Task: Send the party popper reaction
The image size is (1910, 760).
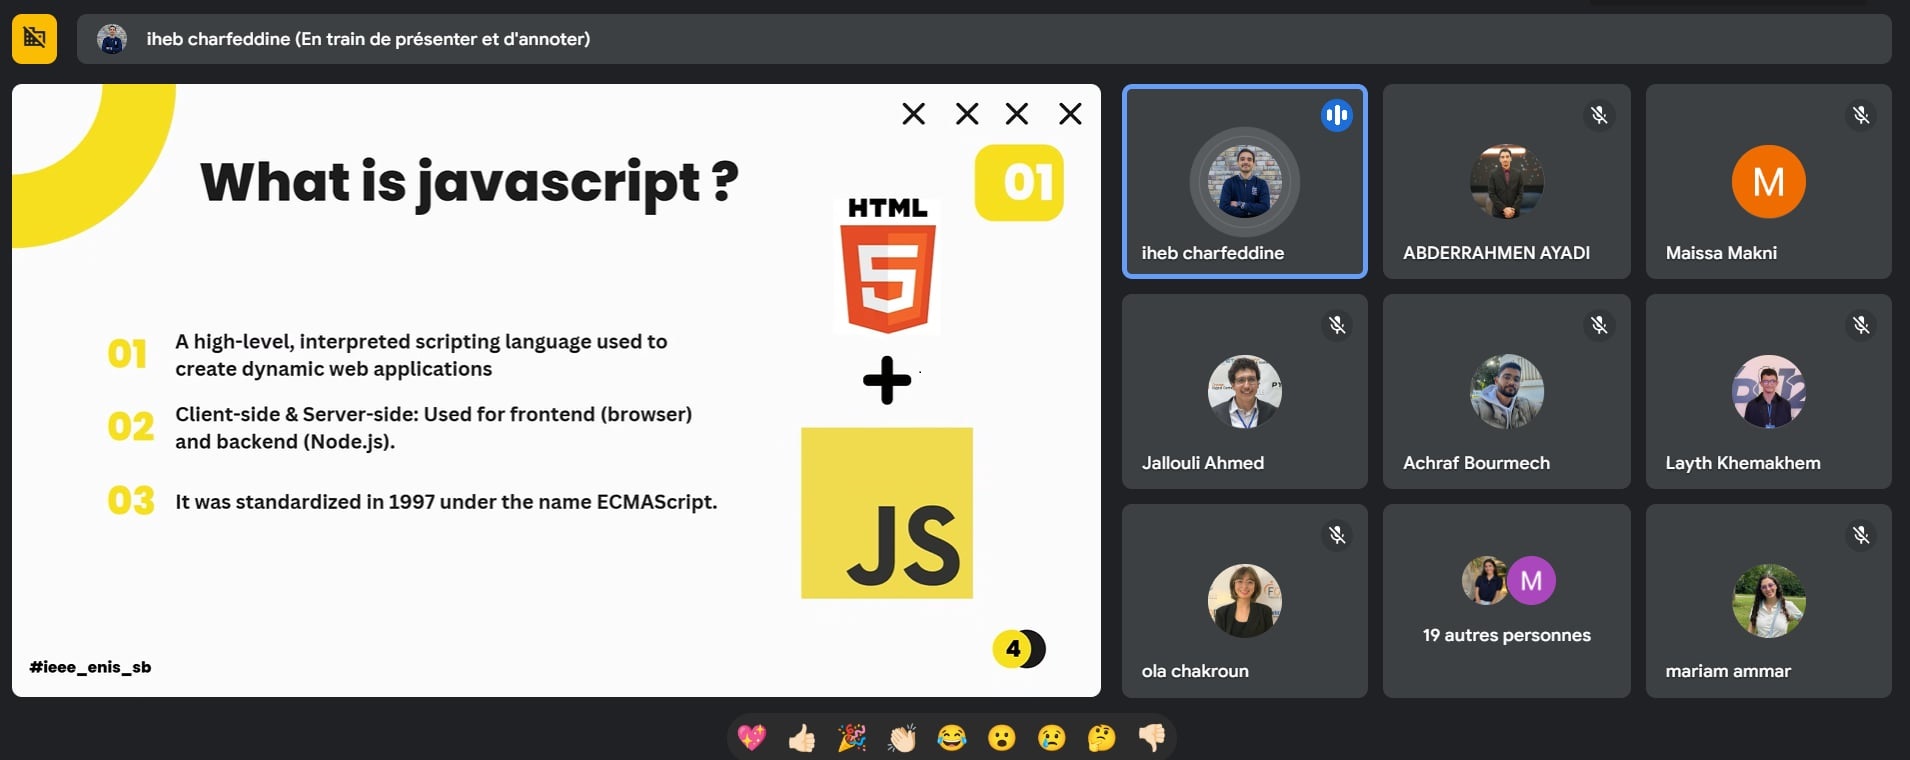Action: (x=851, y=738)
